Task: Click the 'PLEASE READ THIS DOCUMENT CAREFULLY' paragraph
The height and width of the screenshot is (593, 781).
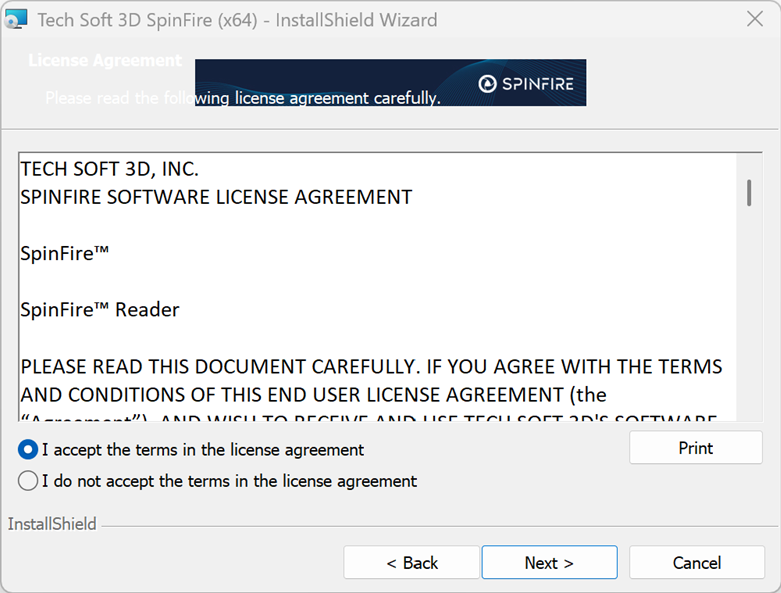Action: coord(370,367)
